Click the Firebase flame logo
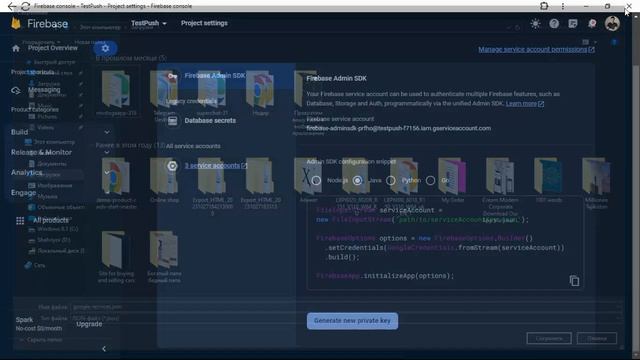The height and width of the screenshot is (360, 640). 16,24
